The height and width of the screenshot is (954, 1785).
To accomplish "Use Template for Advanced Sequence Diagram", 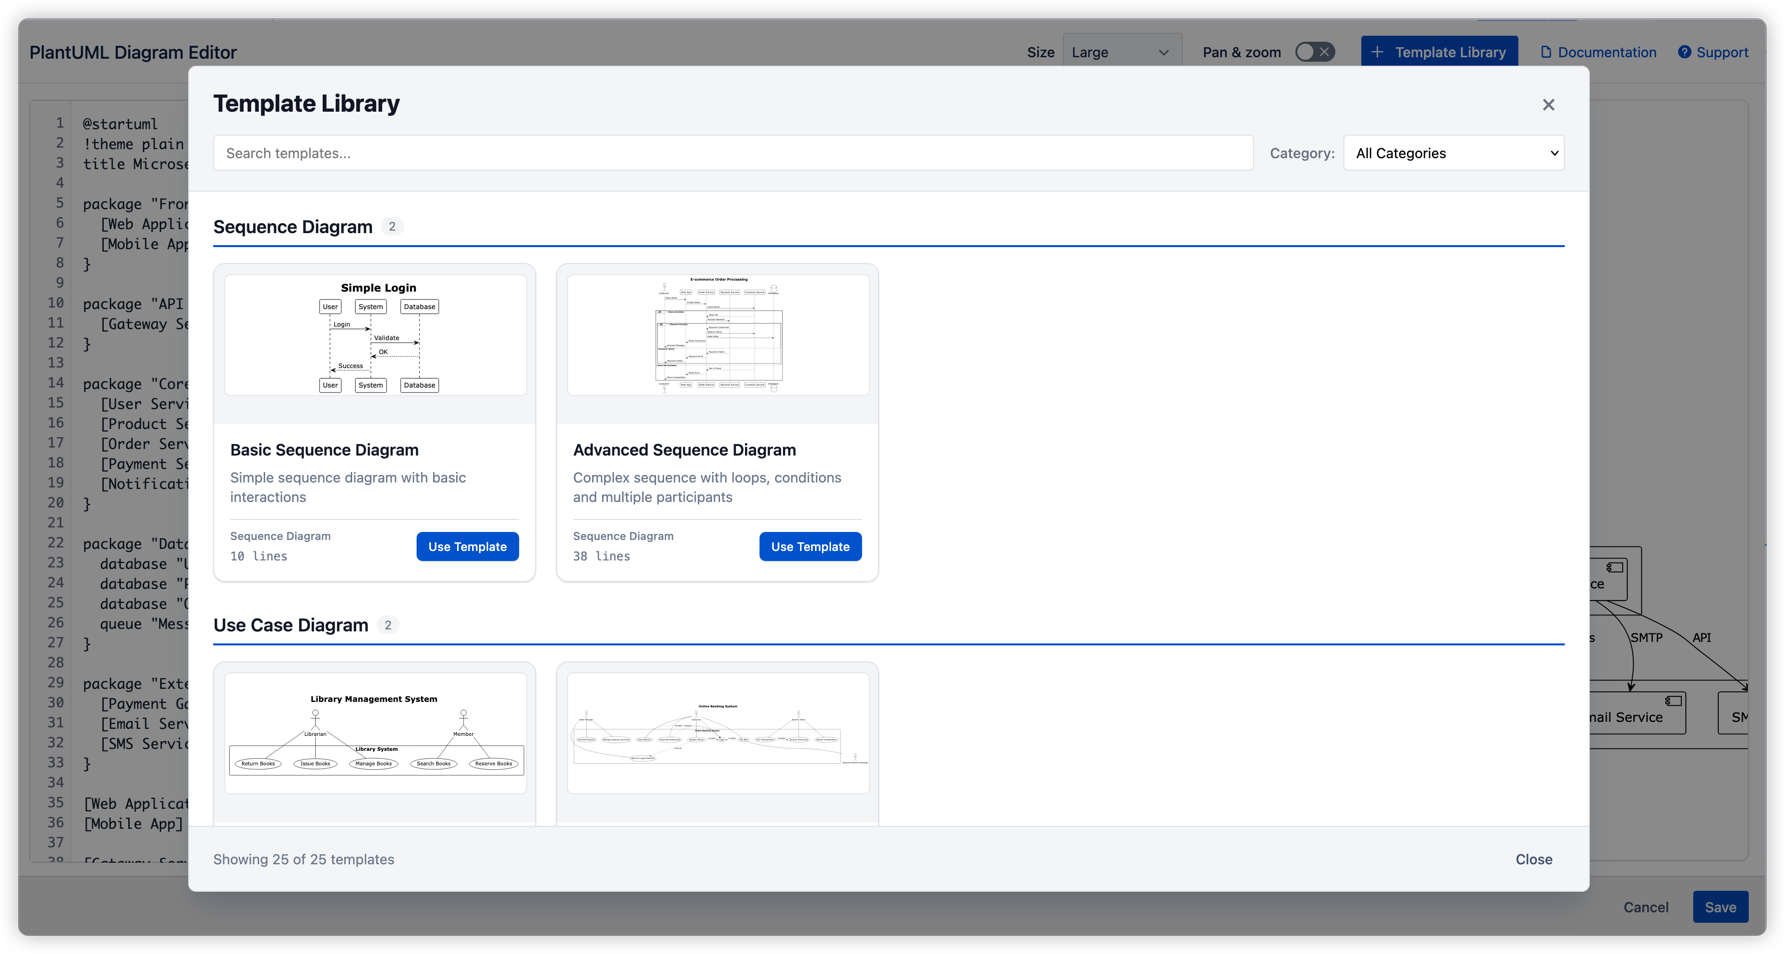I will click(810, 546).
